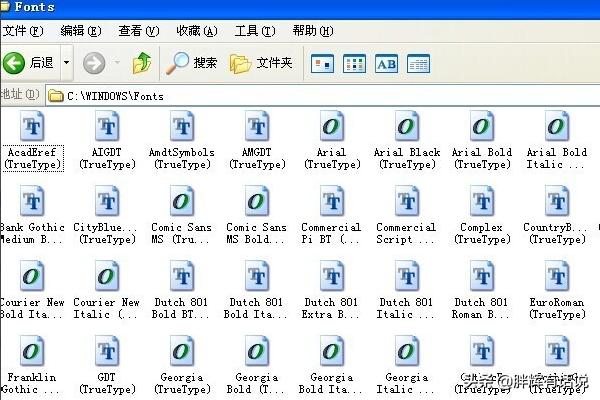Viewport: 600px width, 400px height.
Task: Select the Bank Gothic Medium font icon
Action: 32,201
